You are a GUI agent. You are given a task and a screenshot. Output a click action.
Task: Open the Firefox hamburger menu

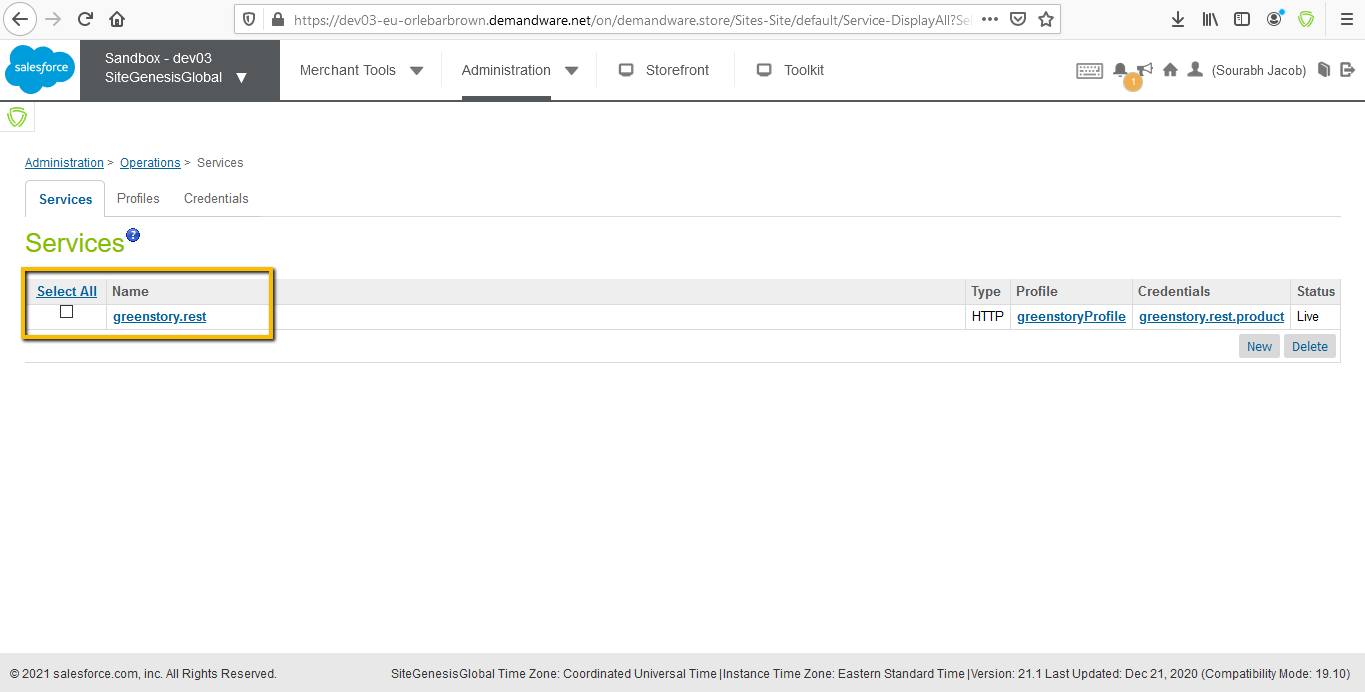[x=1345, y=19]
